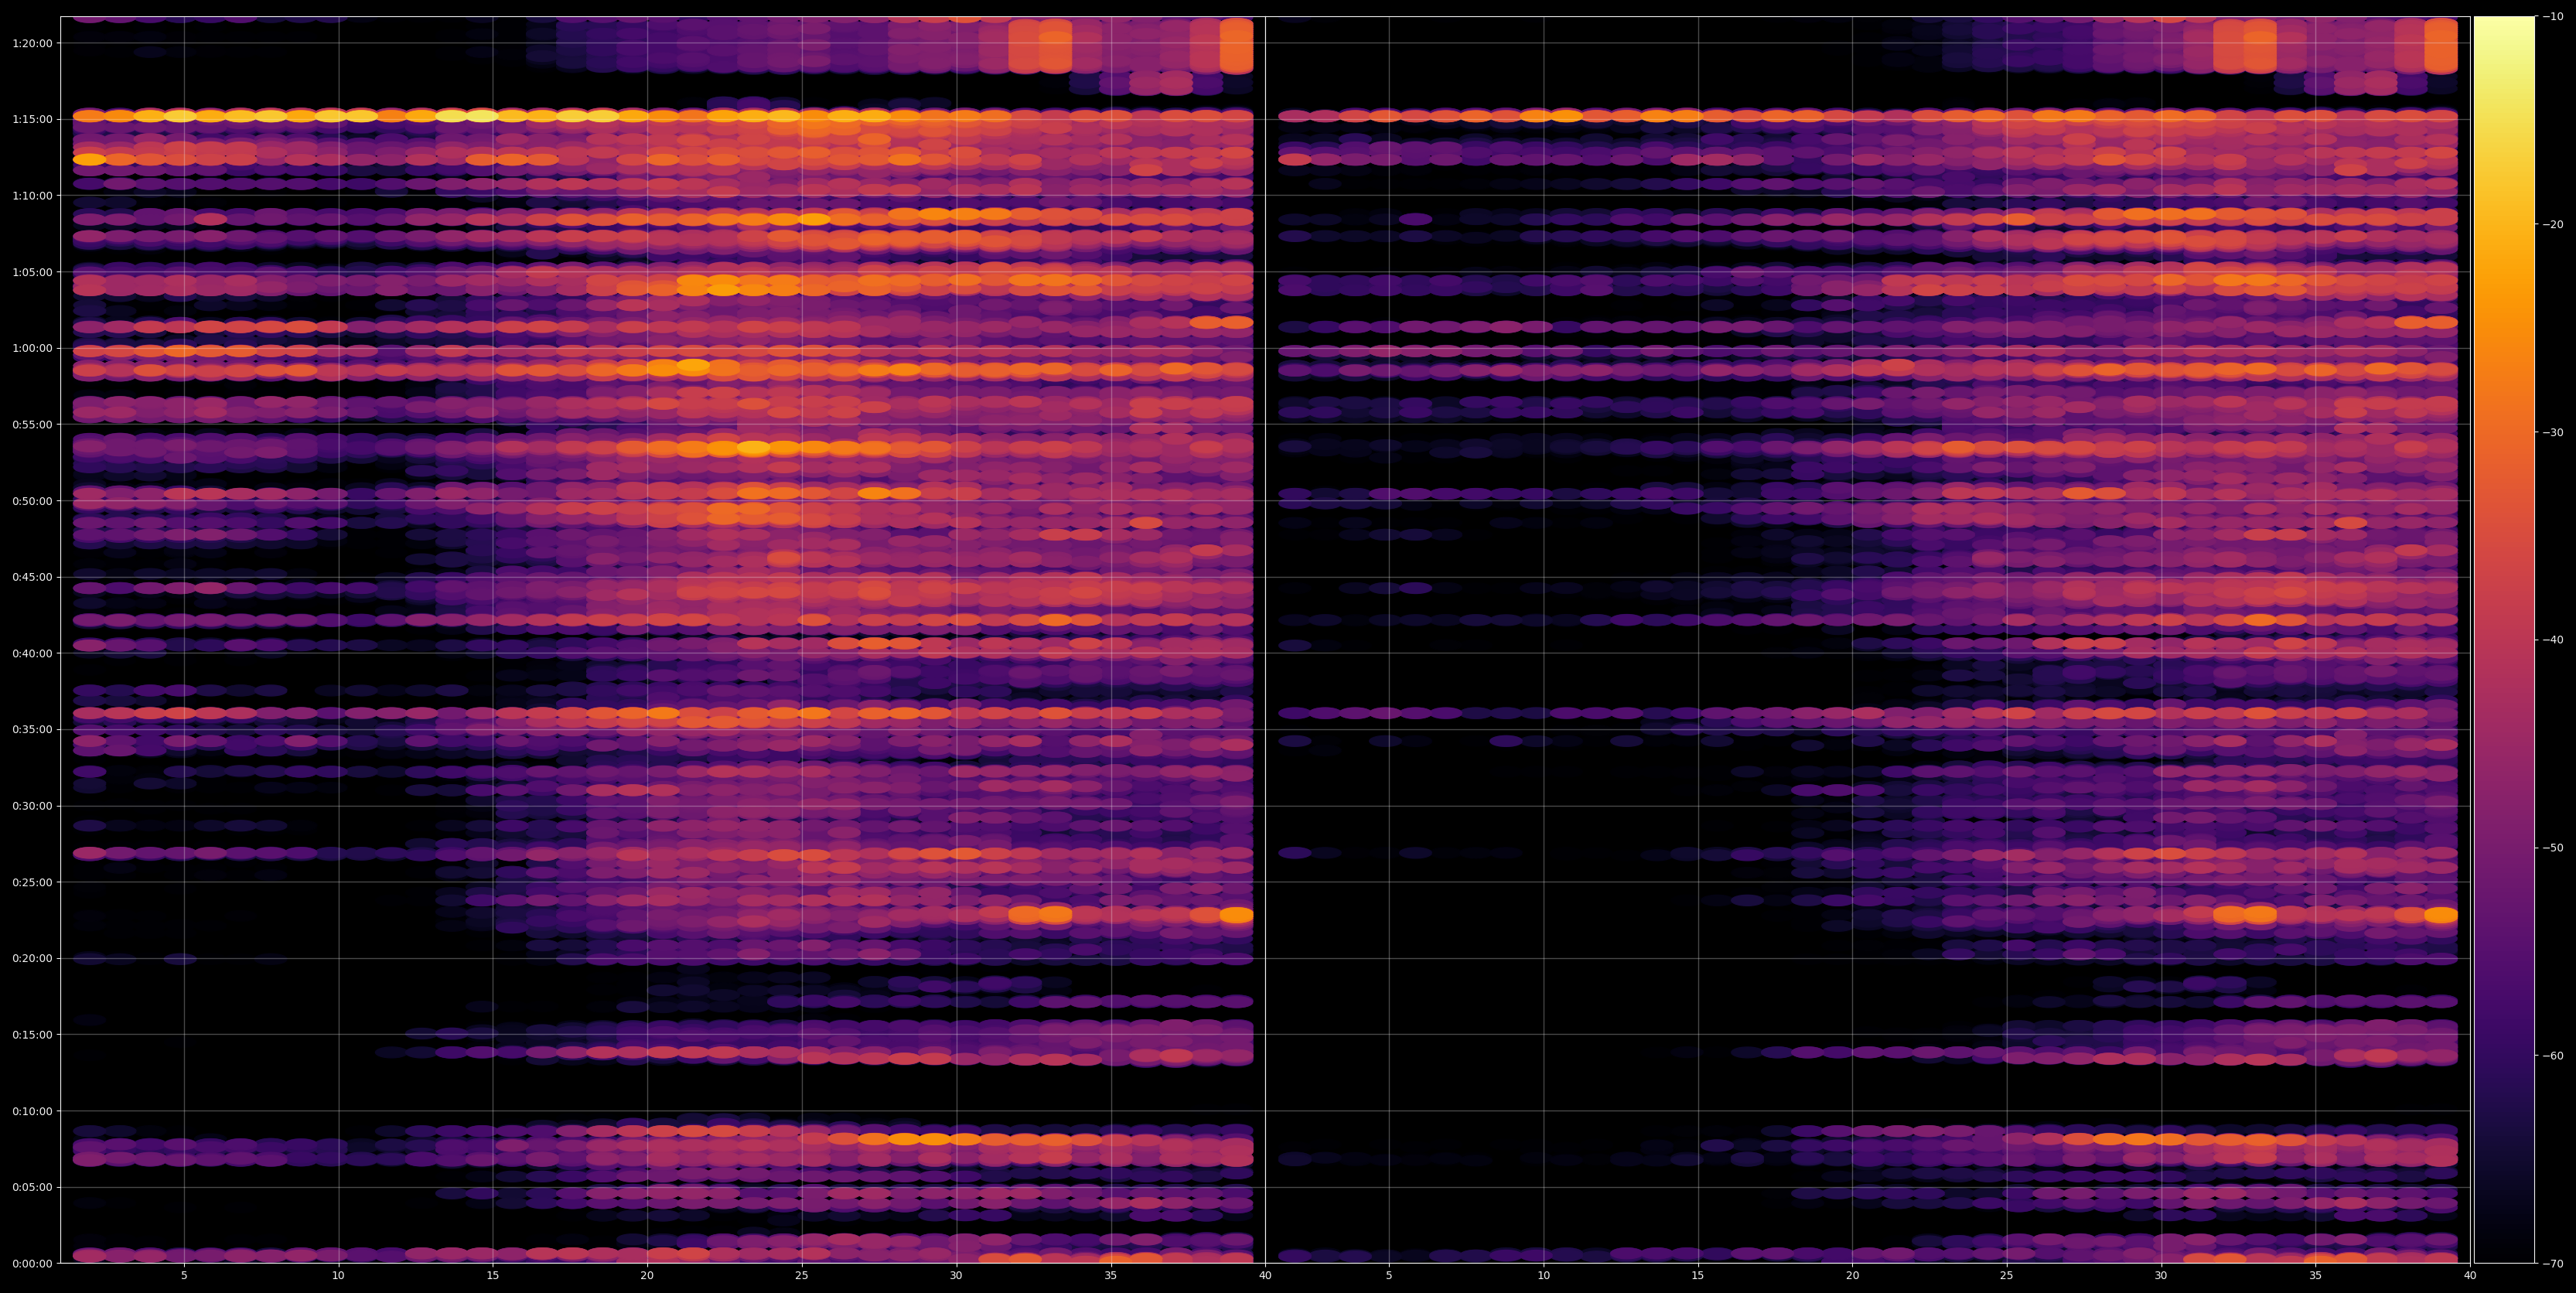Select the −60 colorbar tick label
2576x1293 pixels.
(2553, 1056)
